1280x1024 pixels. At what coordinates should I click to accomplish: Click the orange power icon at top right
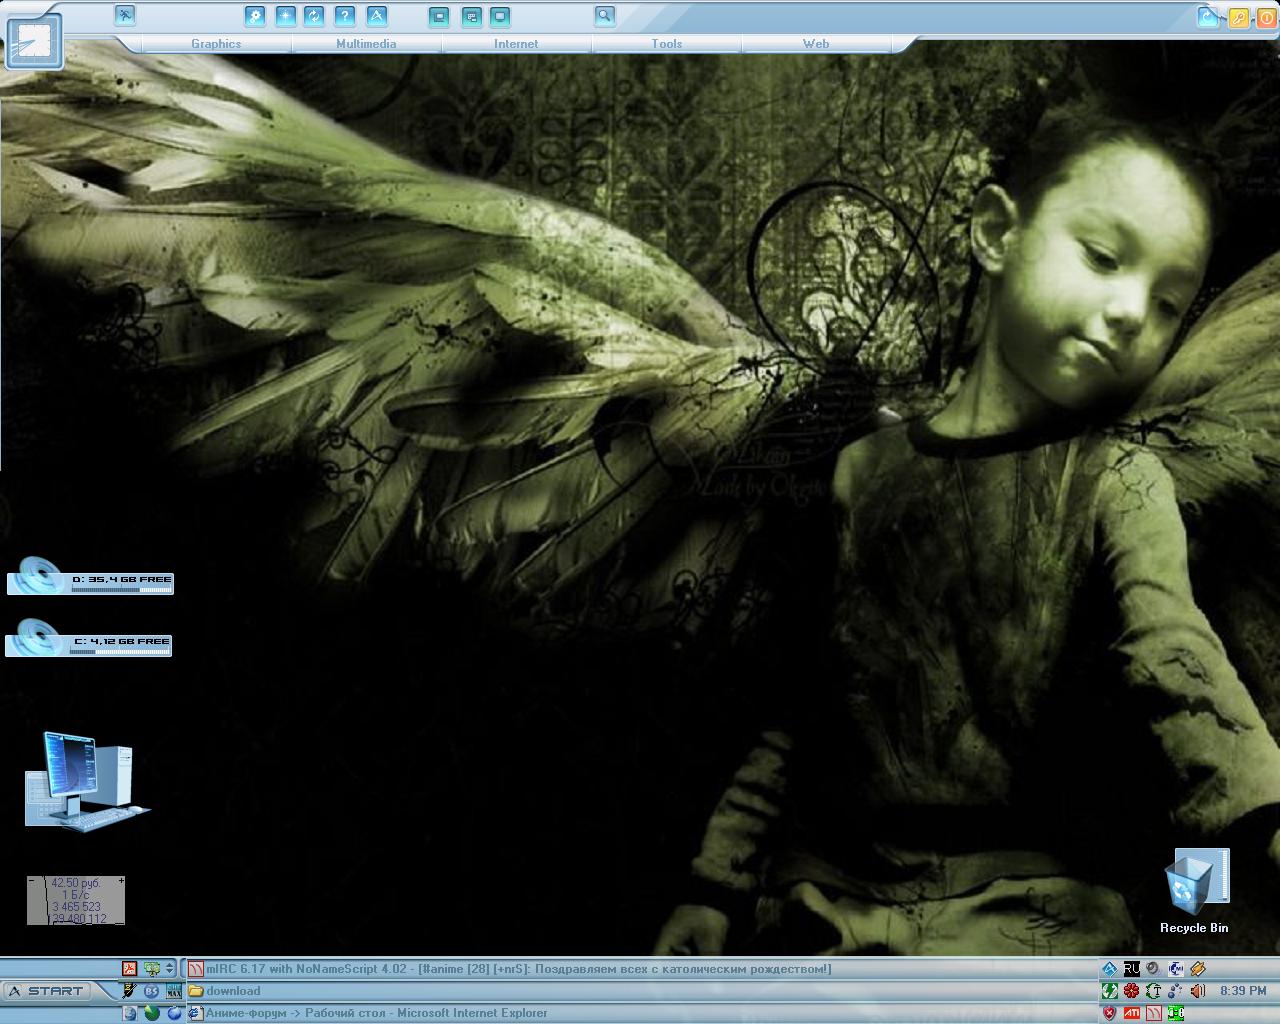1266,18
